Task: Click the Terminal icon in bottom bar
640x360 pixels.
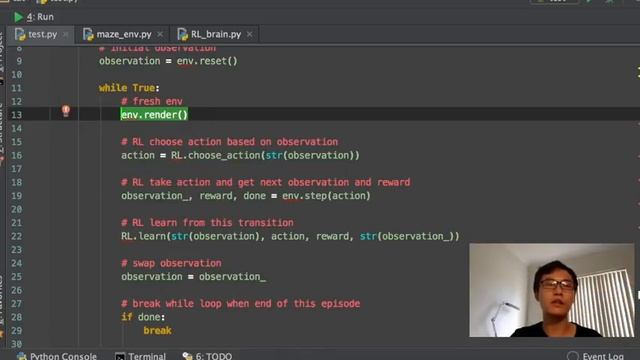Action: [x=120, y=356]
